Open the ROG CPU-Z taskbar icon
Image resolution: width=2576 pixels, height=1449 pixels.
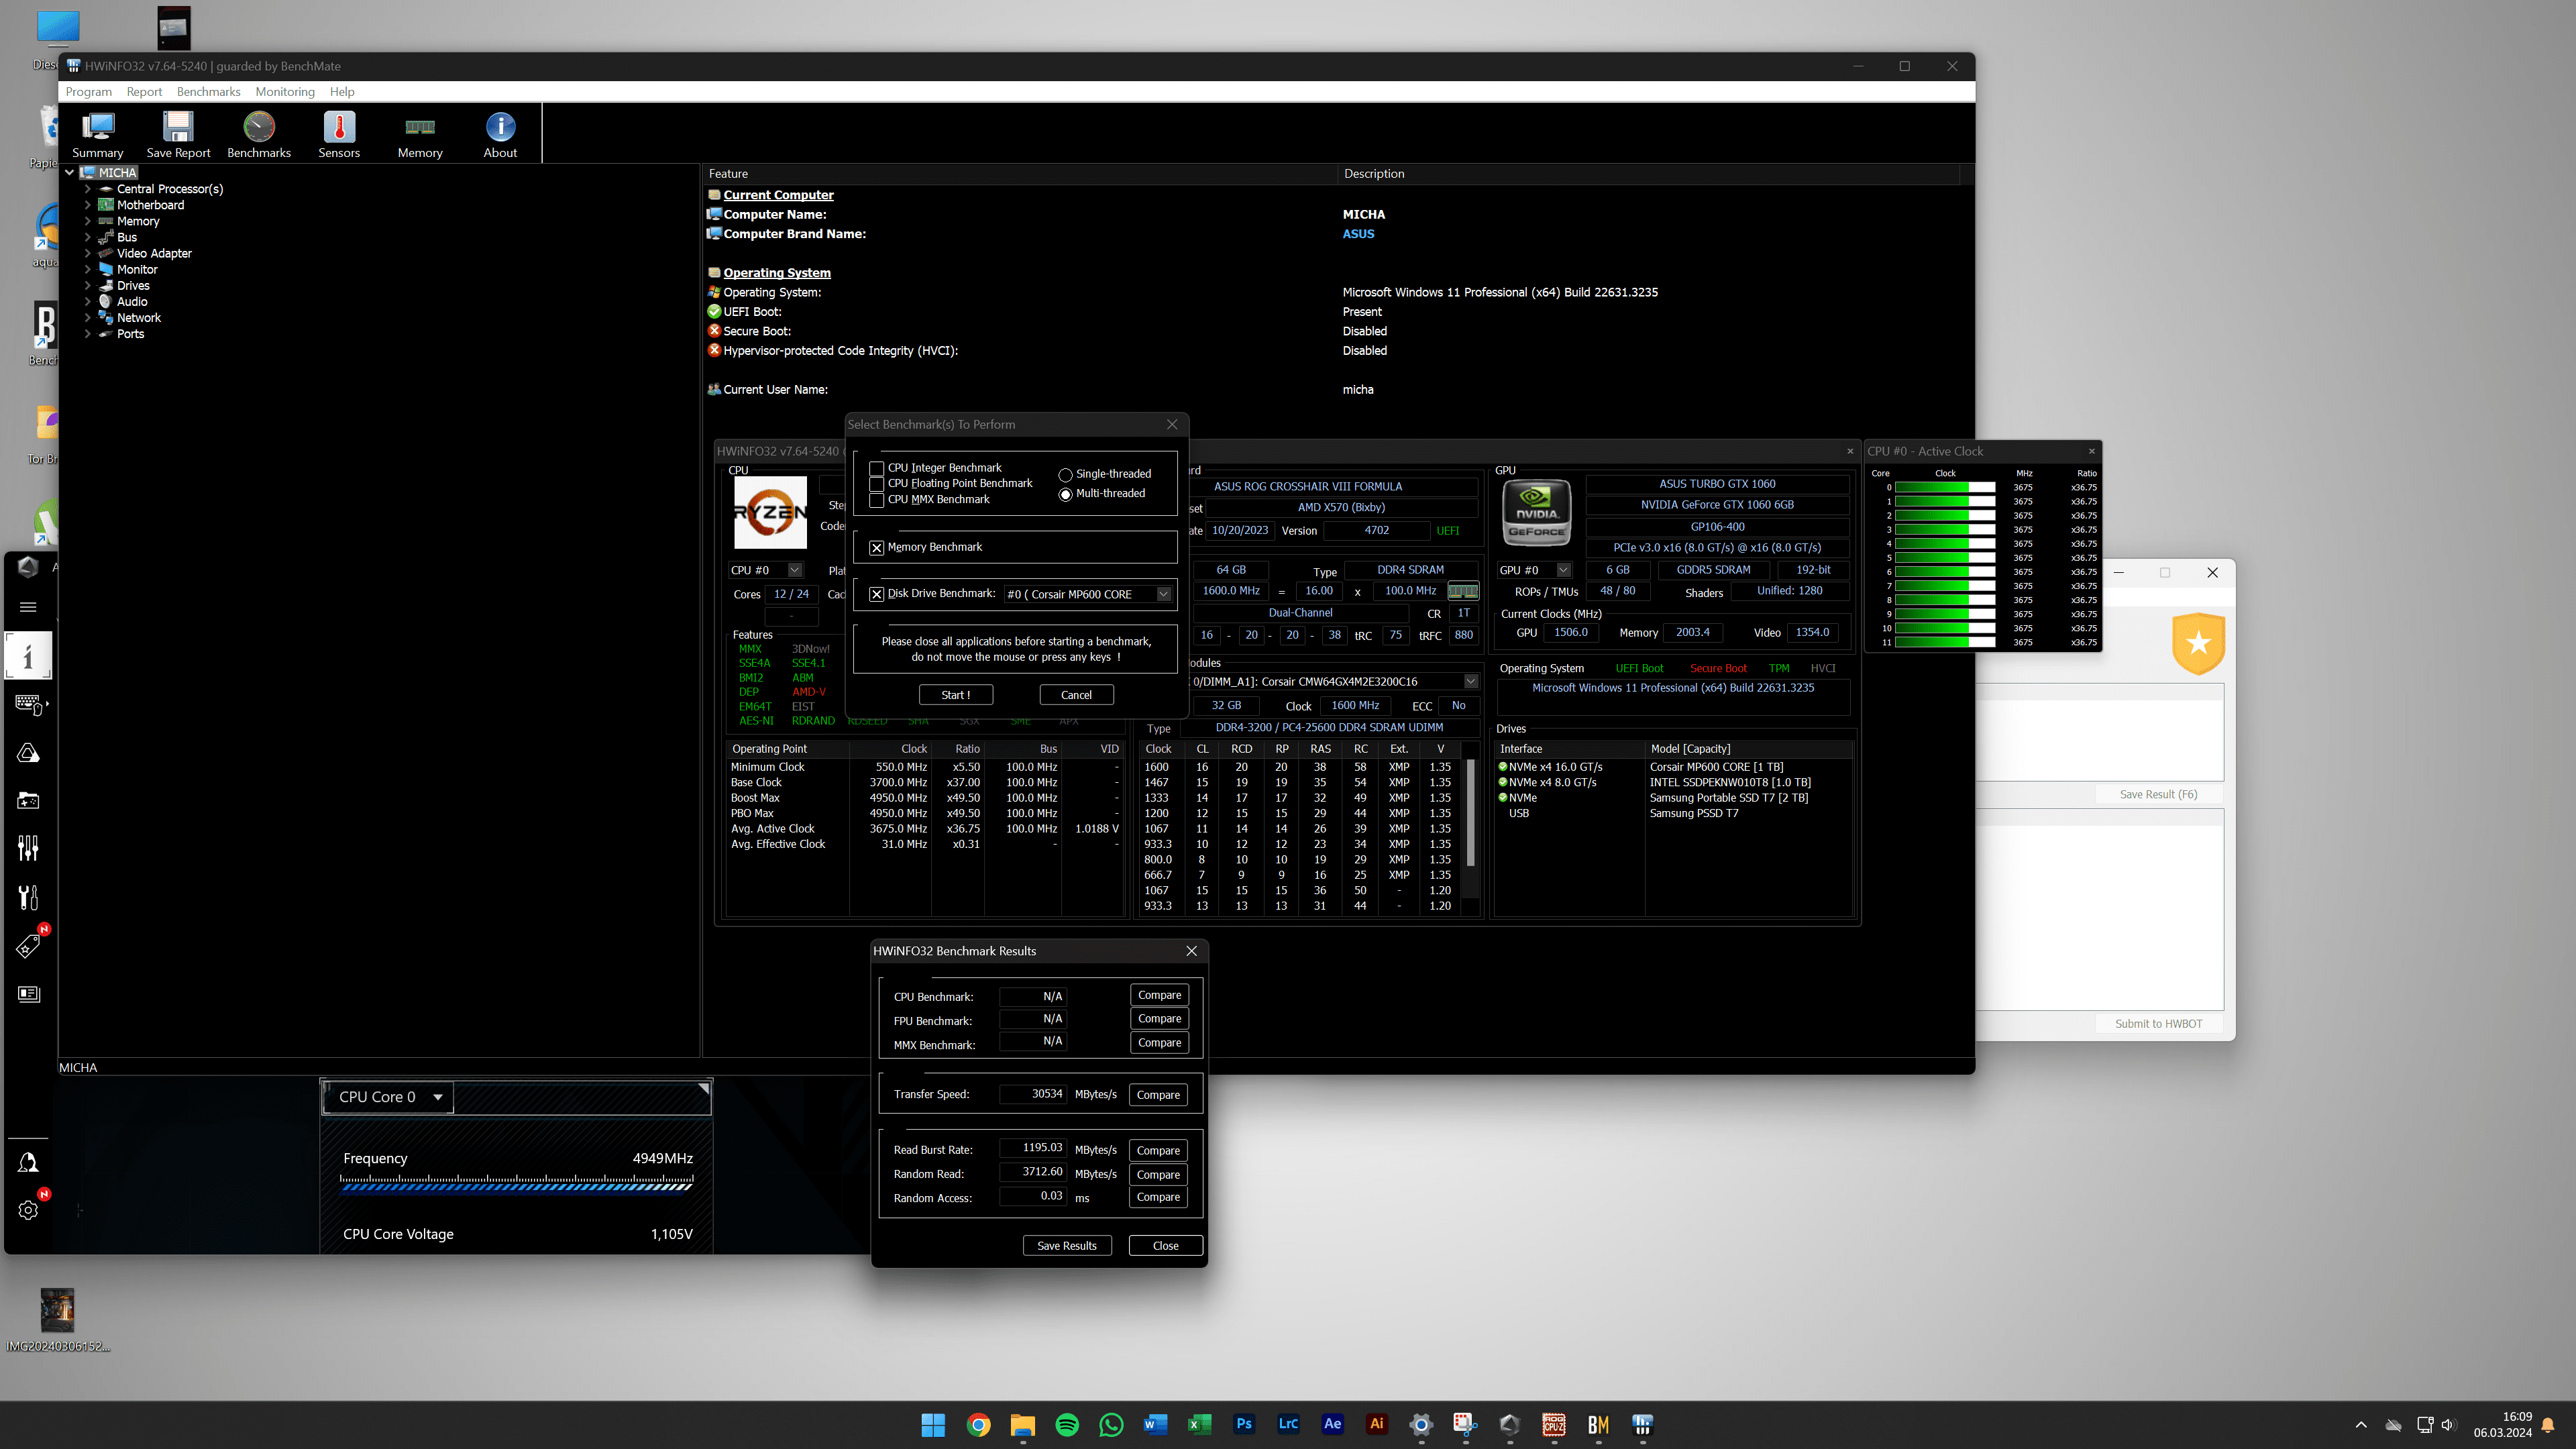pyautogui.click(x=1554, y=1425)
